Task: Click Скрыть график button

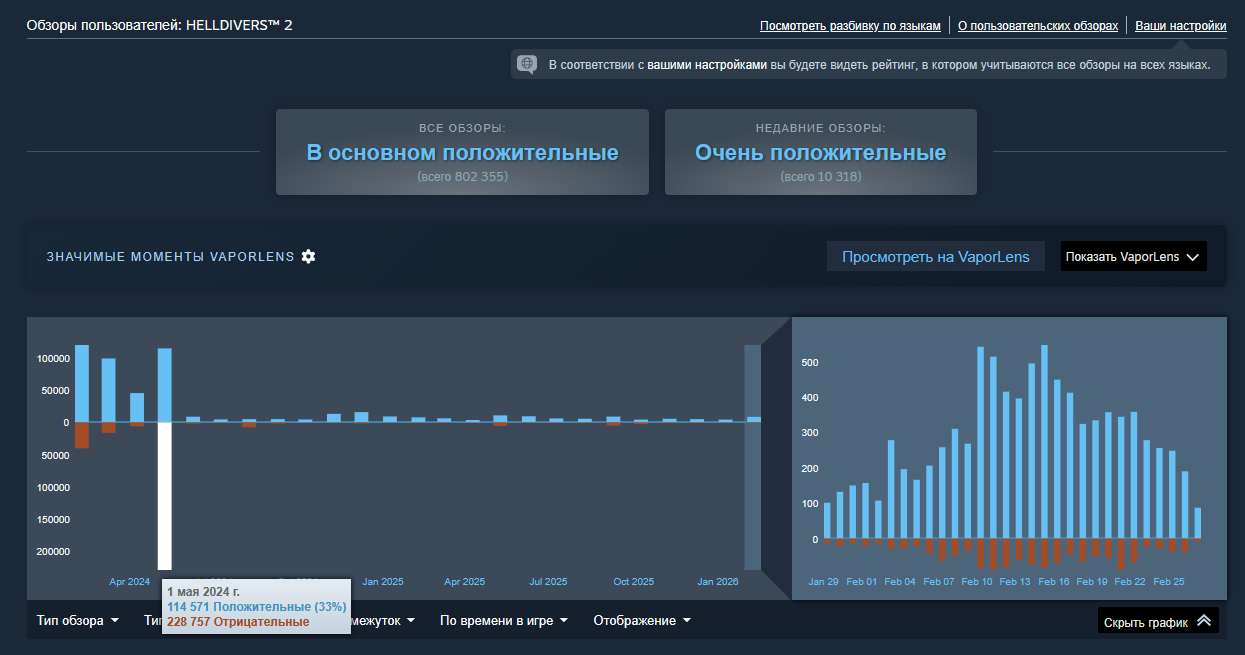Action: (x=1158, y=621)
